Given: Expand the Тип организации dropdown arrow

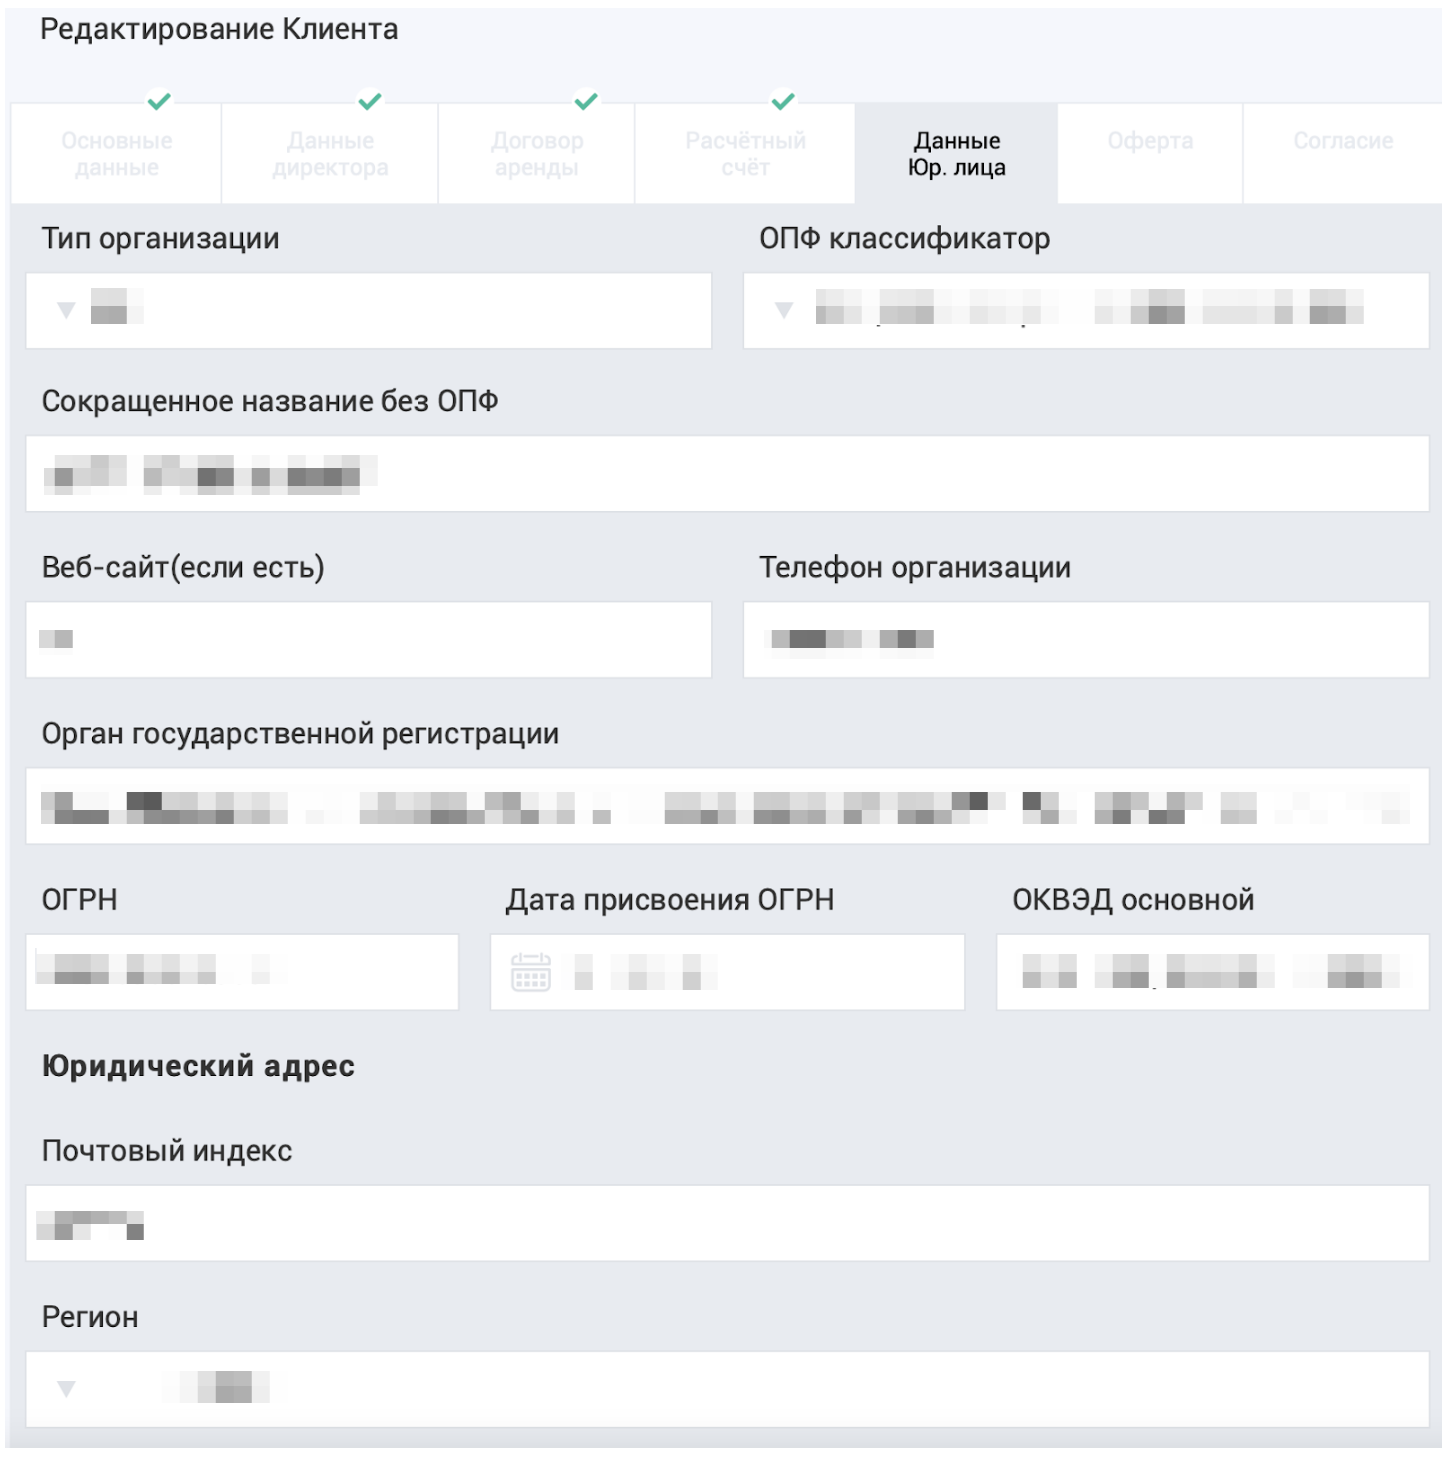Looking at the screenshot, I should click(x=66, y=311).
